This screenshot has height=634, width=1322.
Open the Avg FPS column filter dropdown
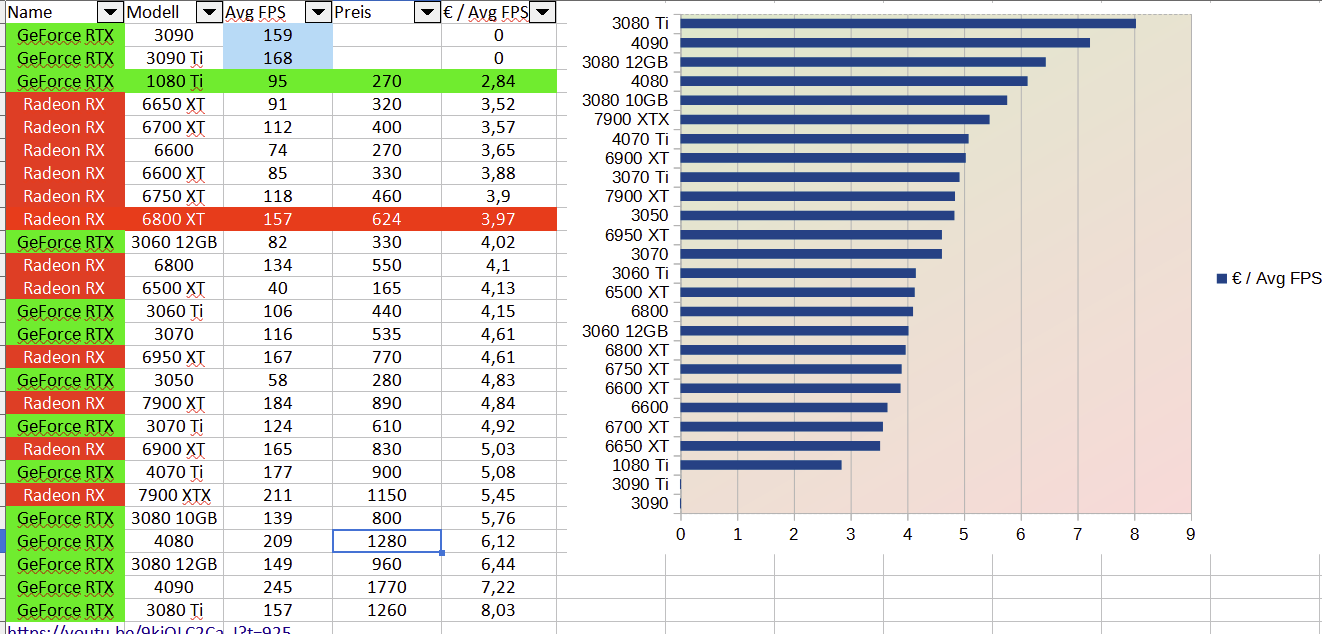(x=318, y=12)
